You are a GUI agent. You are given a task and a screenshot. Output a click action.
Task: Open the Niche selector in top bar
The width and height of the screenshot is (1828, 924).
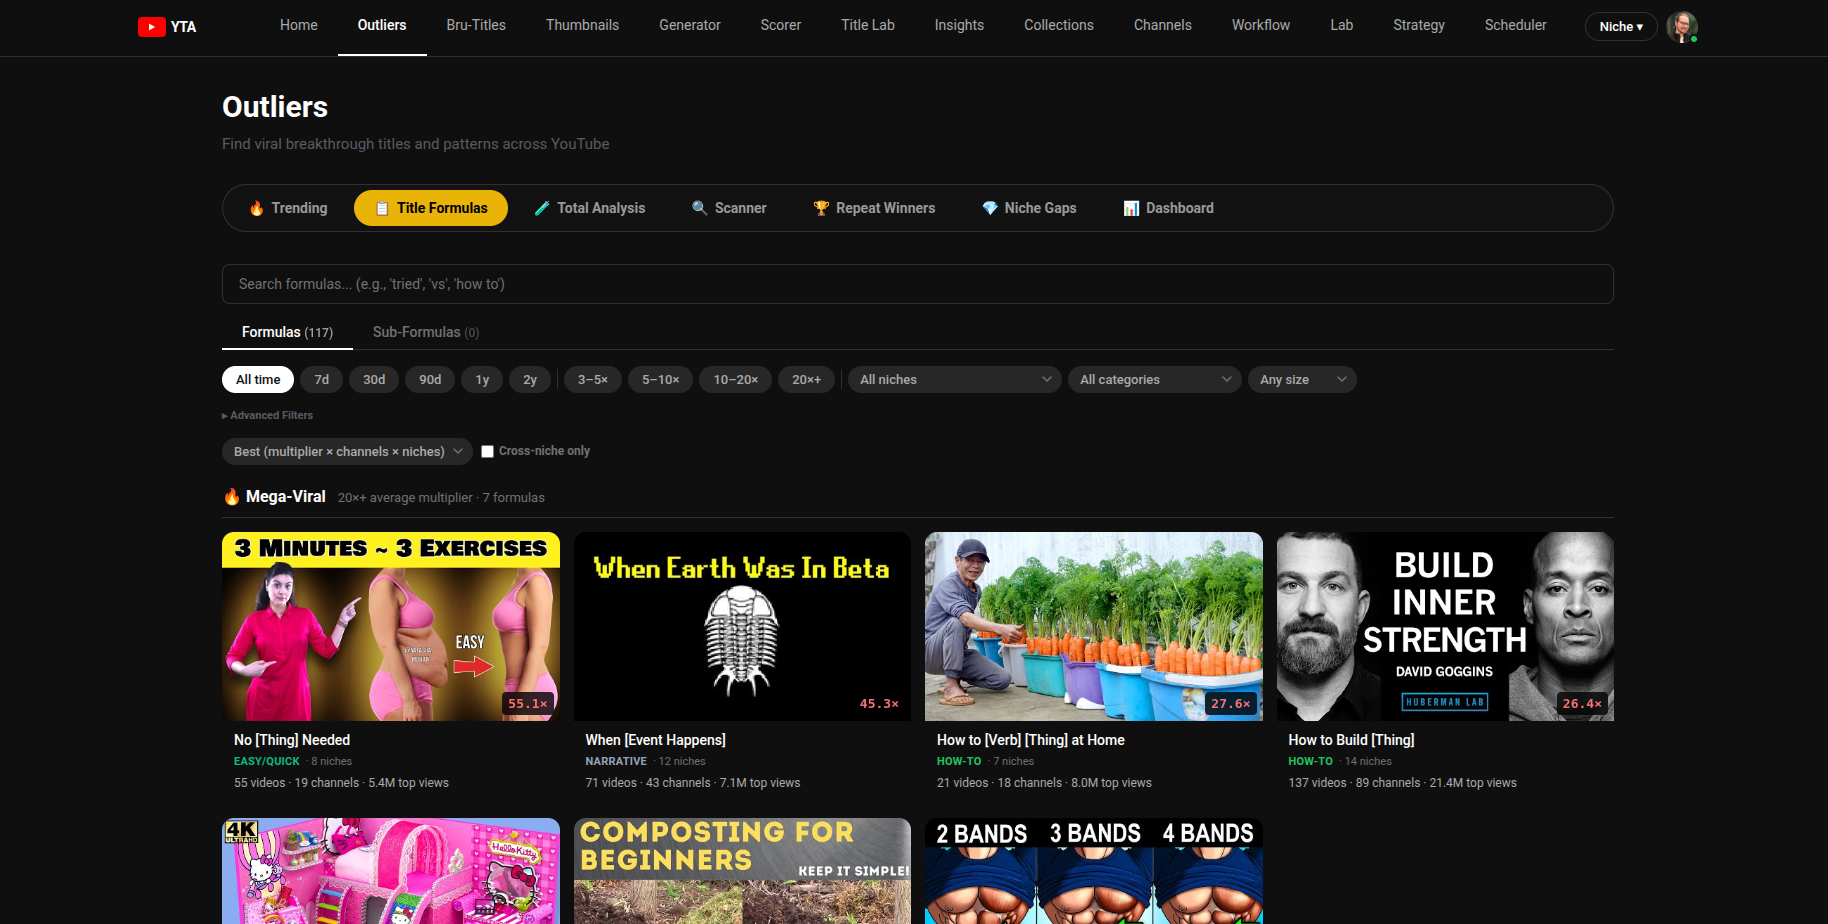coord(1620,27)
